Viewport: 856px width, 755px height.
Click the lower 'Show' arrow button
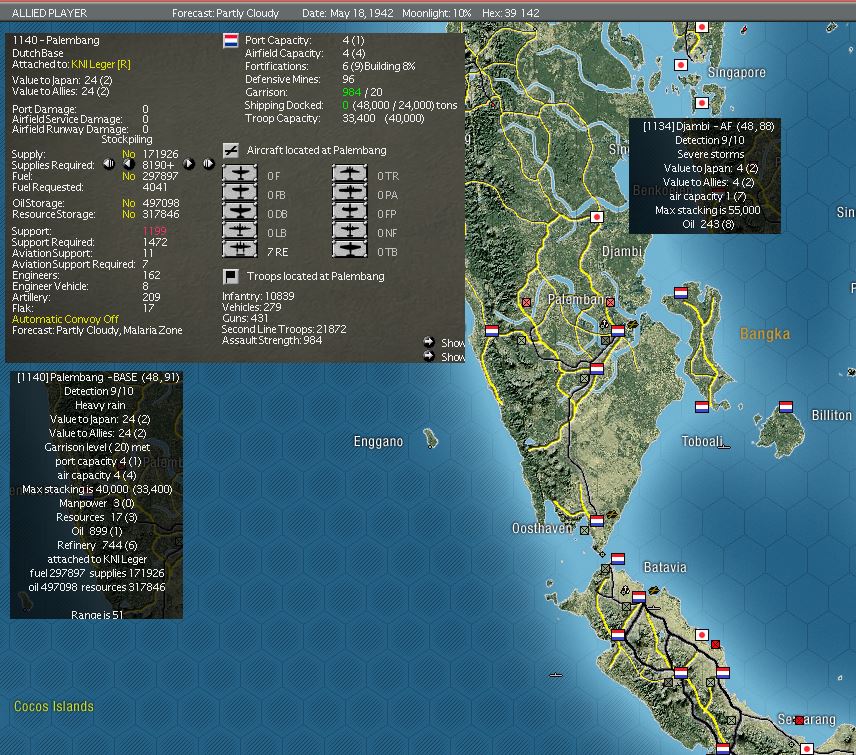click(x=429, y=356)
